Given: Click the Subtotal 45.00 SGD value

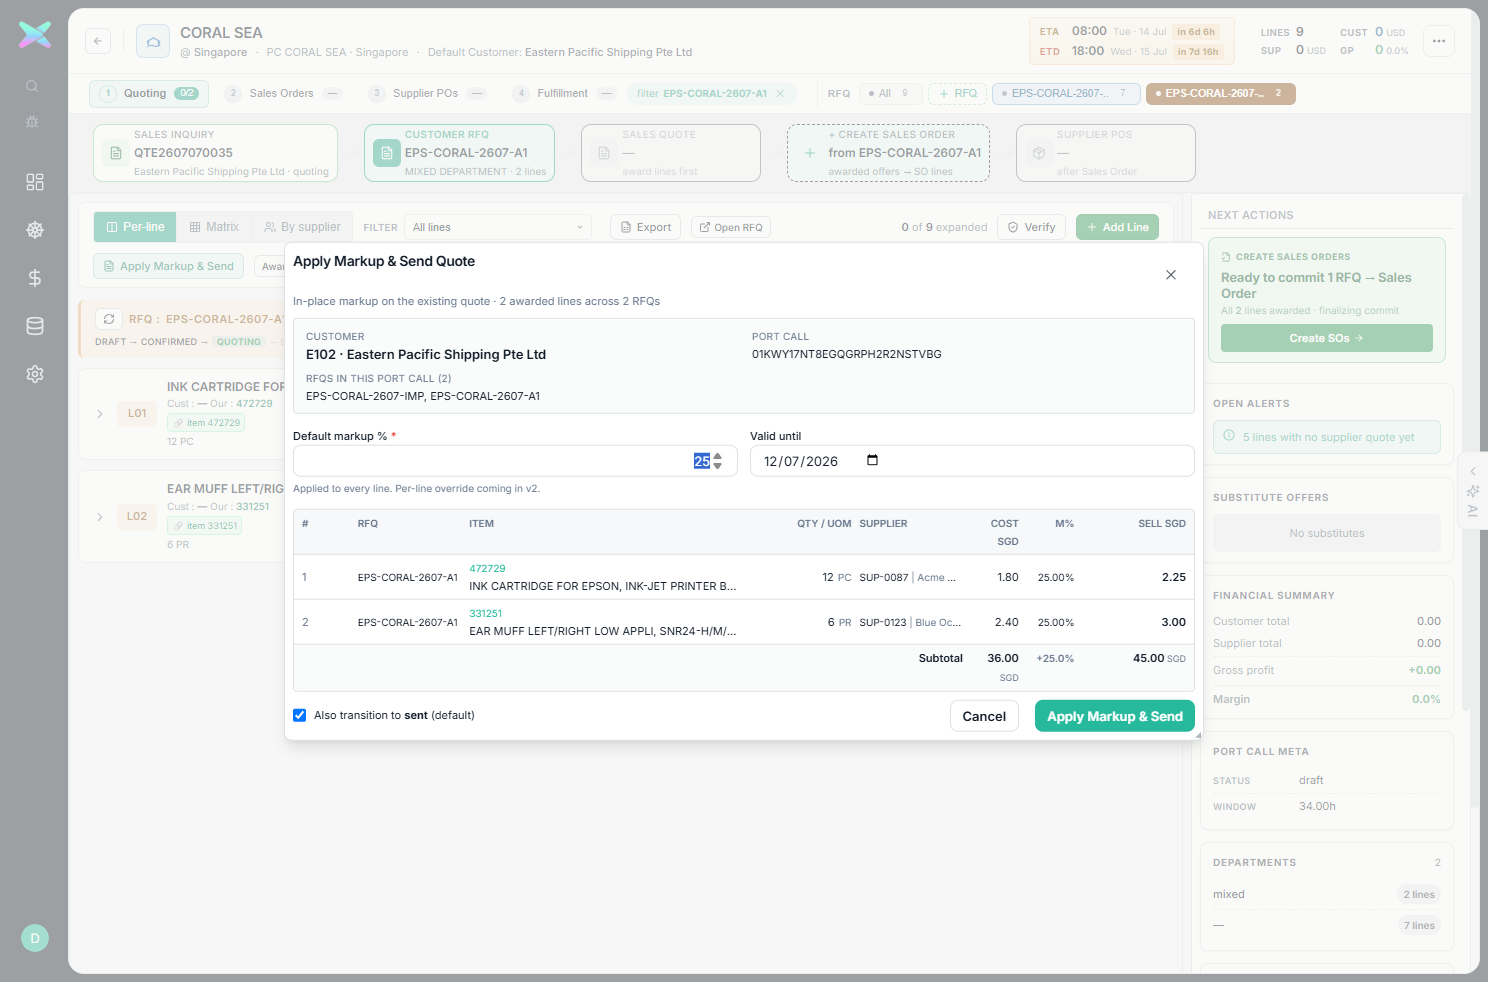Looking at the screenshot, I should tap(1159, 658).
